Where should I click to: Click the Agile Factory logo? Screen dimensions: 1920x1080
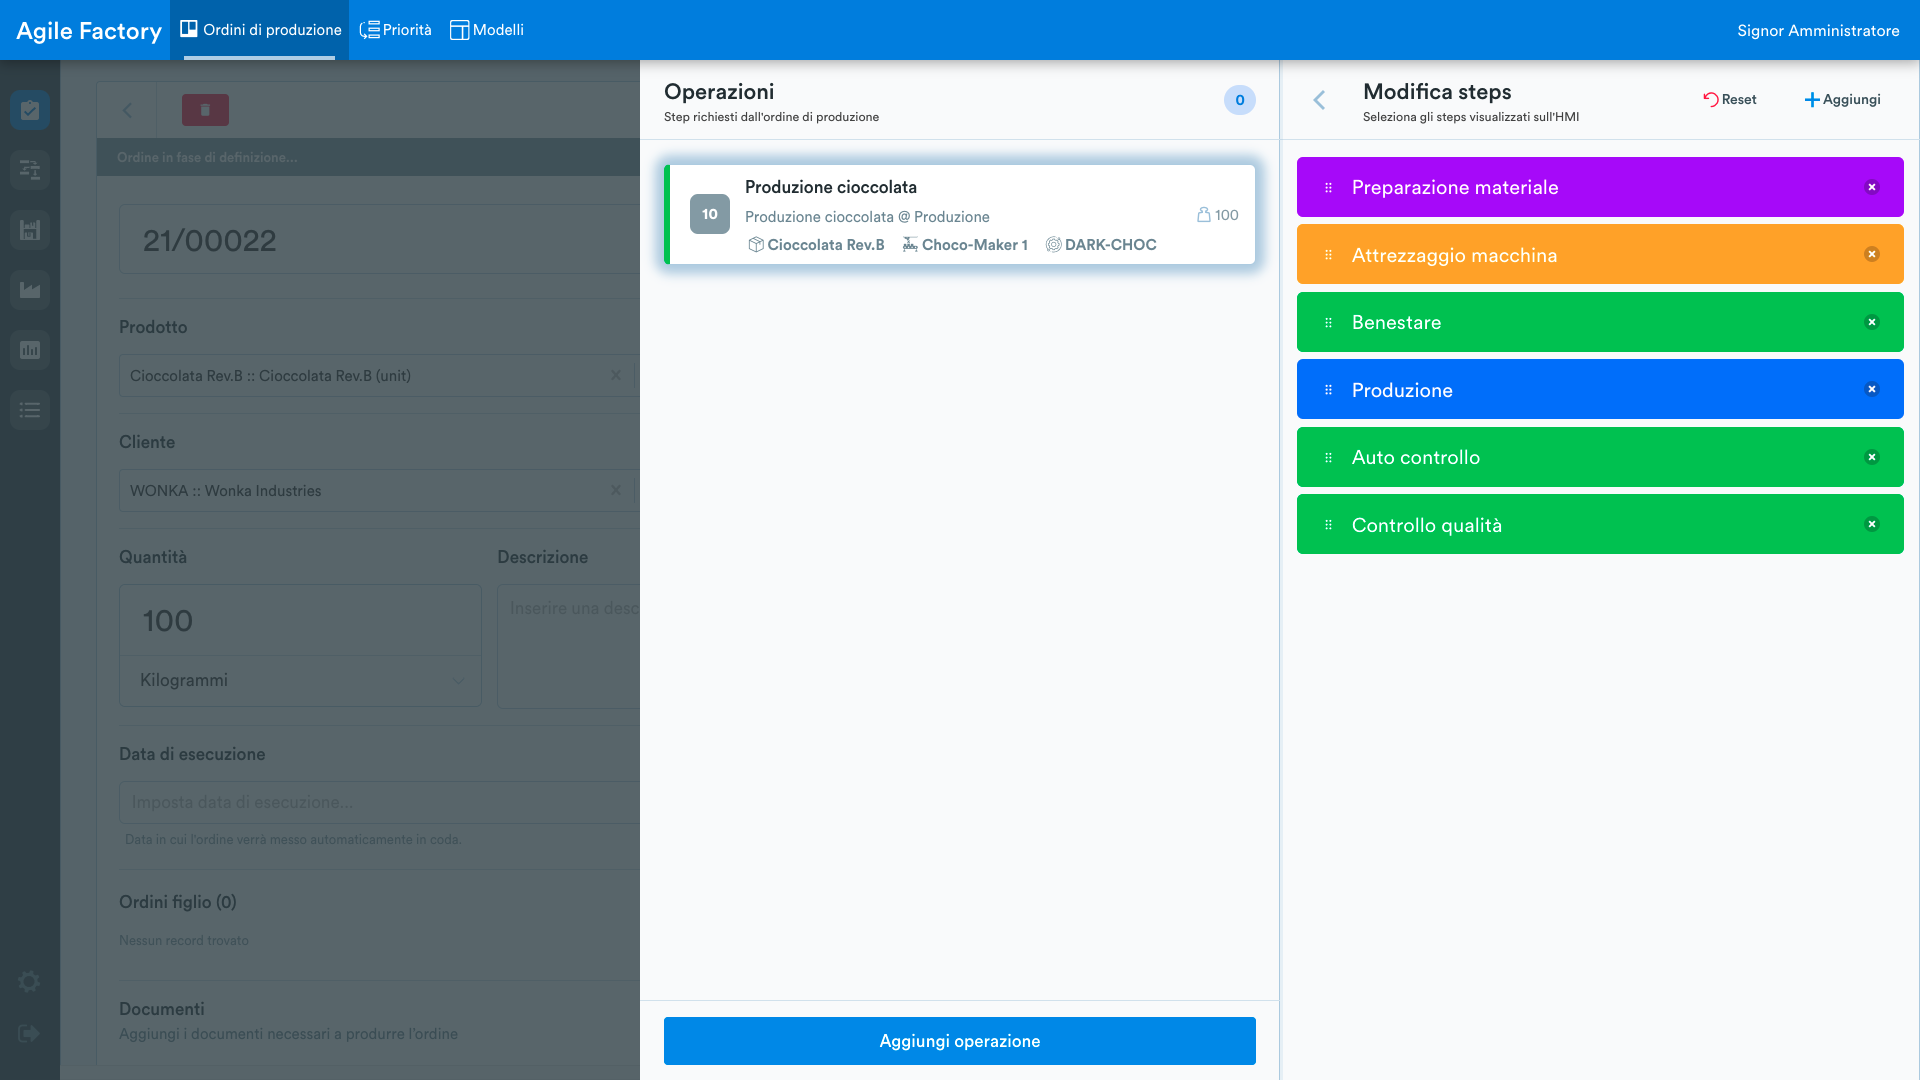(x=88, y=31)
